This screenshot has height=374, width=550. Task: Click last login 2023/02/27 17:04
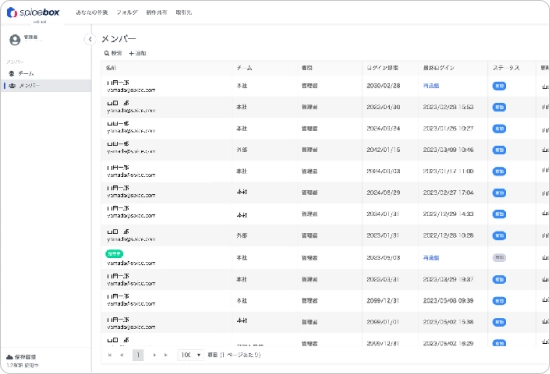[x=448, y=193]
